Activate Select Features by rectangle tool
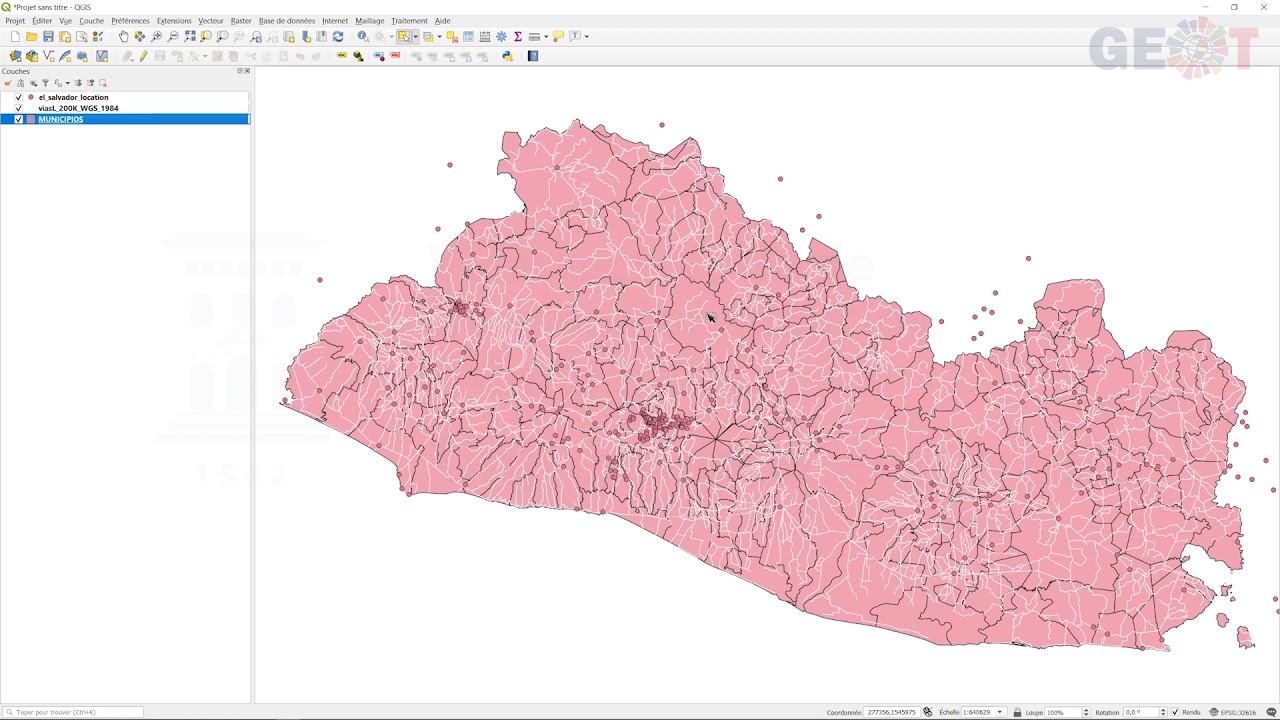This screenshot has width=1280, height=720. click(x=403, y=36)
